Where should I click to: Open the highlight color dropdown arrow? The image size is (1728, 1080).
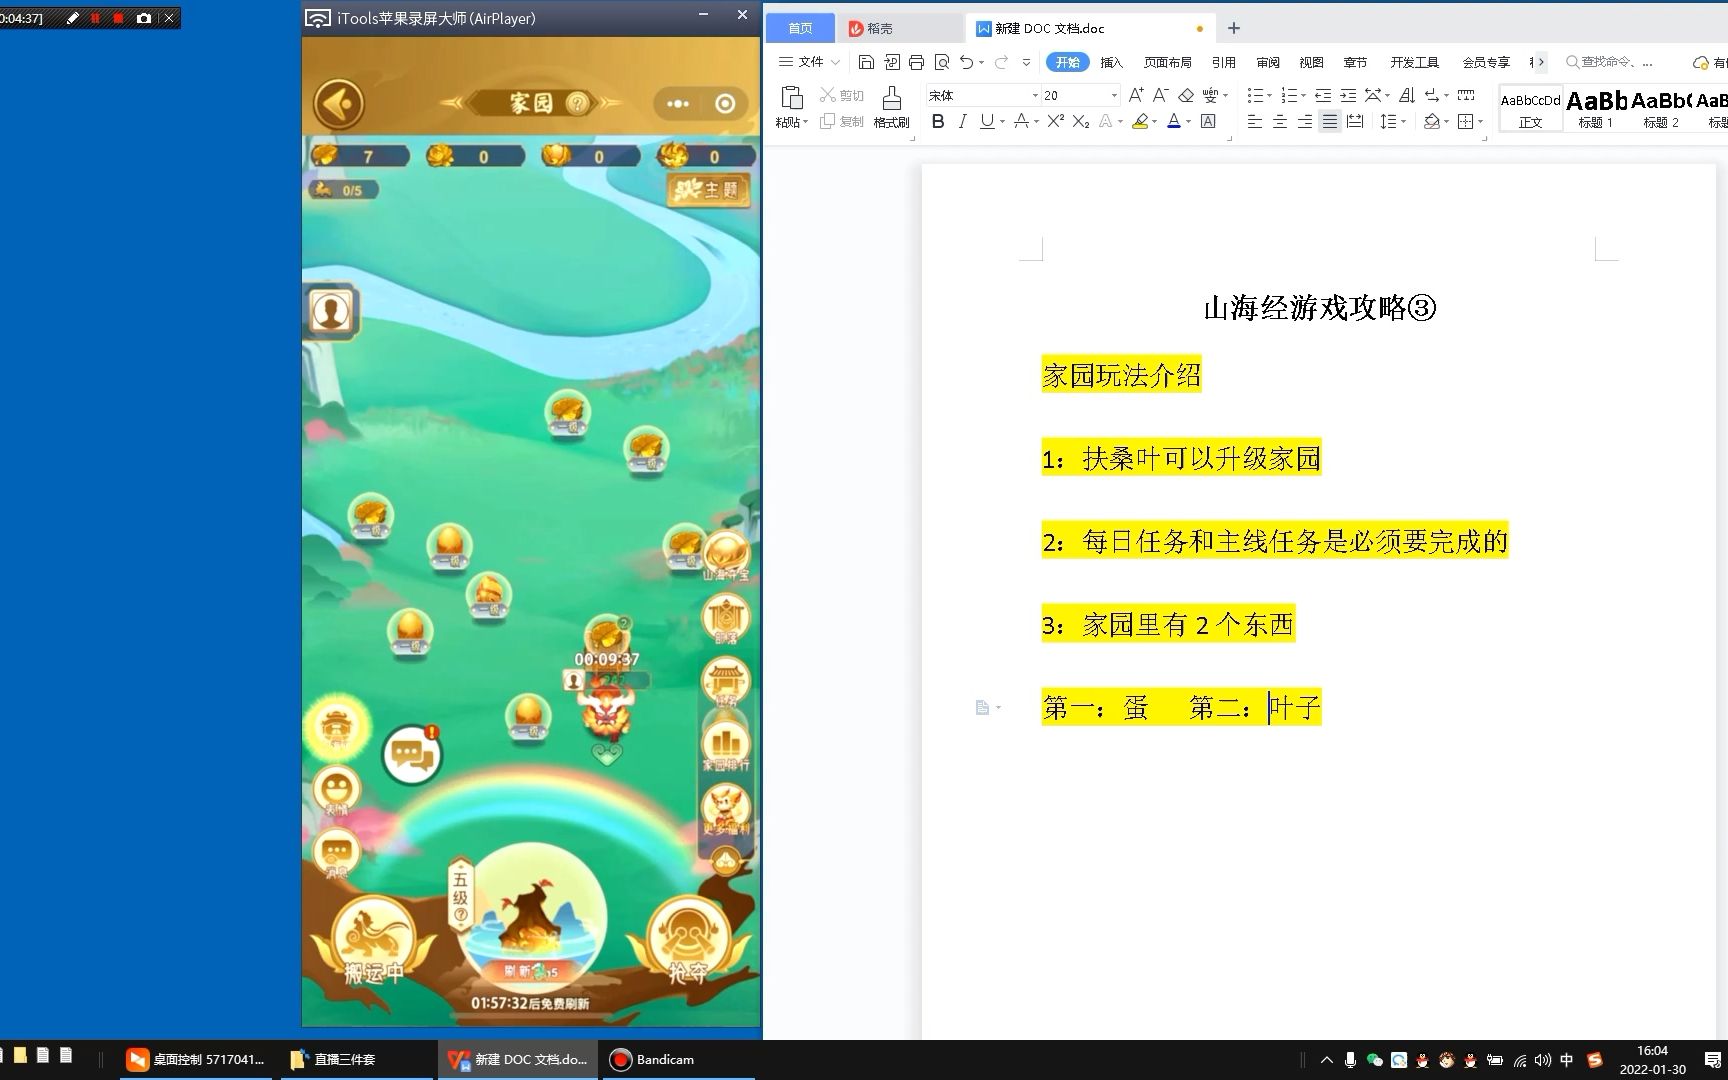point(1155,122)
